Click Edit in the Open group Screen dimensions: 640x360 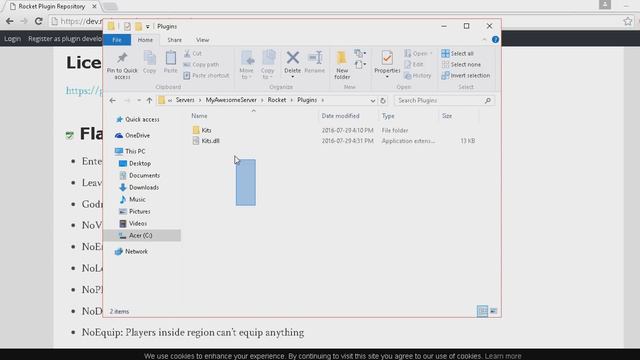[413, 64]
